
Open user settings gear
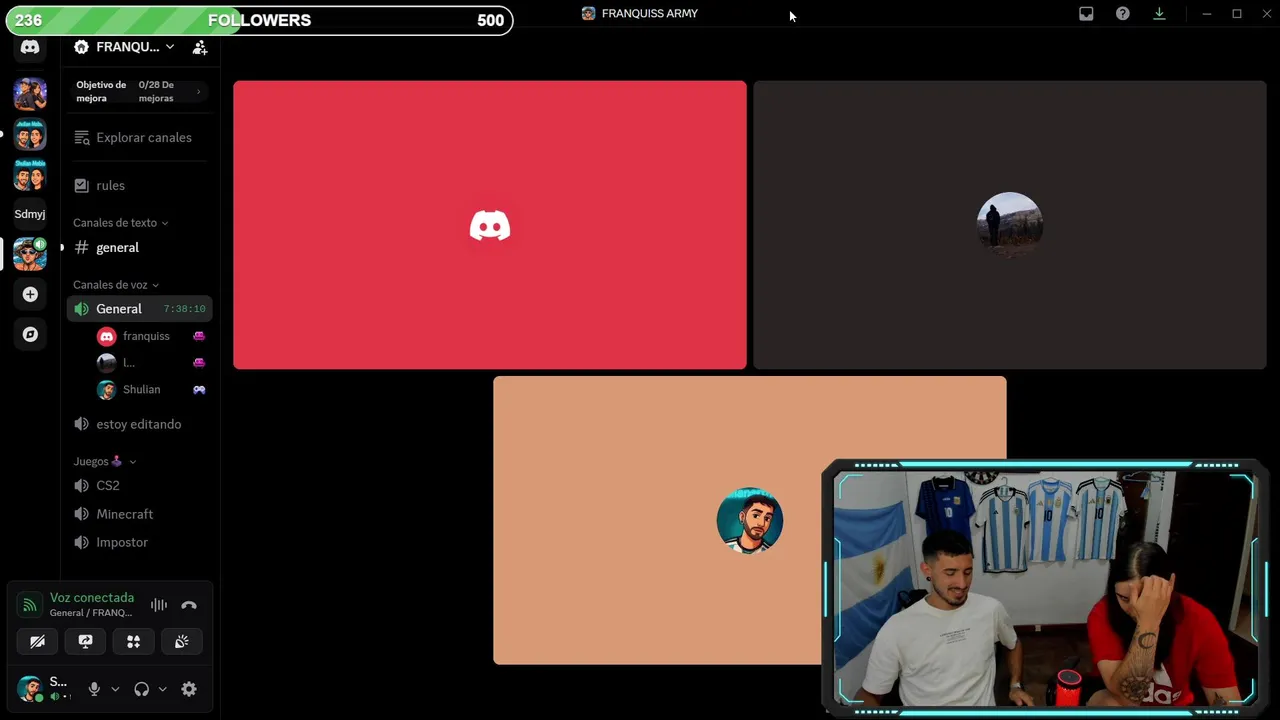[x=189, y=689]
